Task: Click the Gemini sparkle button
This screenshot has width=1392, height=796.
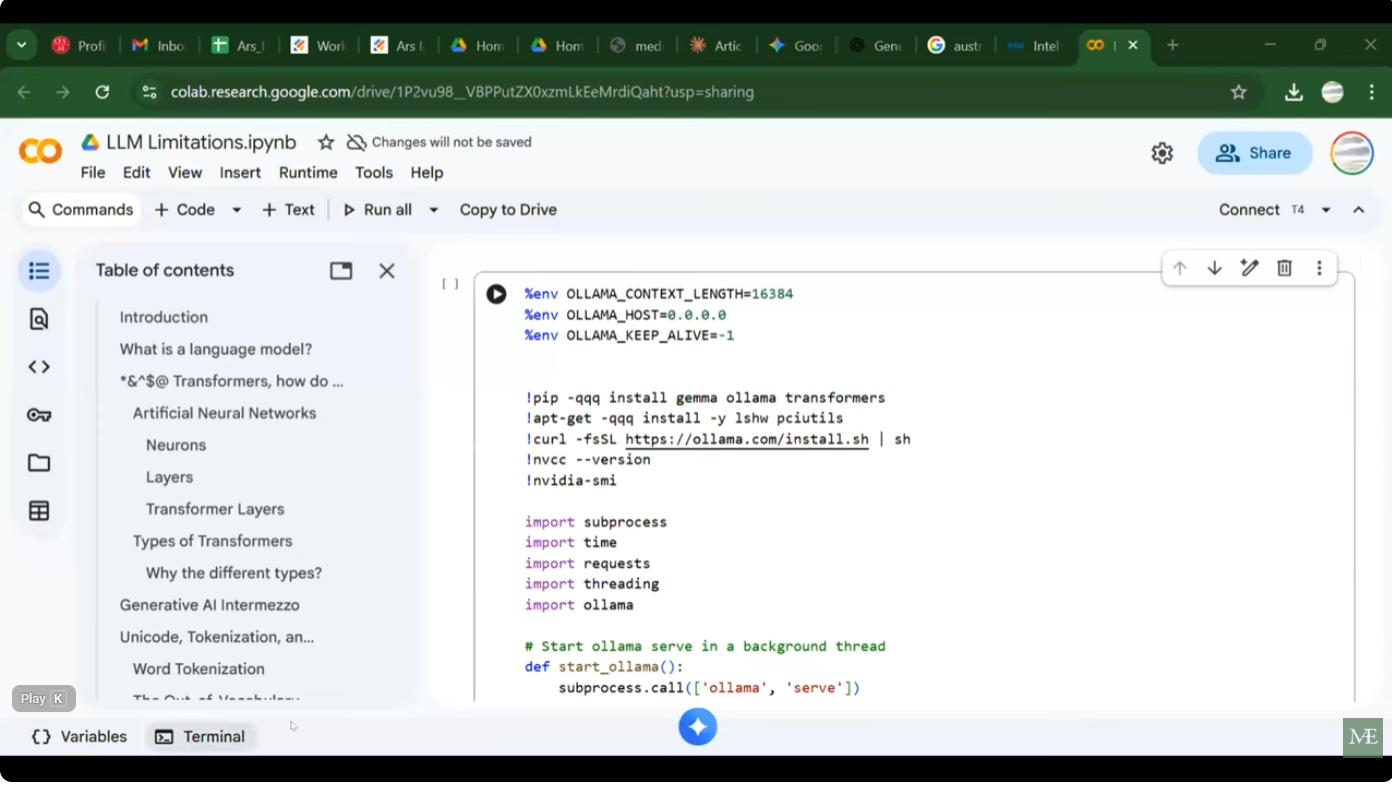Action: [x=698, y=727]
